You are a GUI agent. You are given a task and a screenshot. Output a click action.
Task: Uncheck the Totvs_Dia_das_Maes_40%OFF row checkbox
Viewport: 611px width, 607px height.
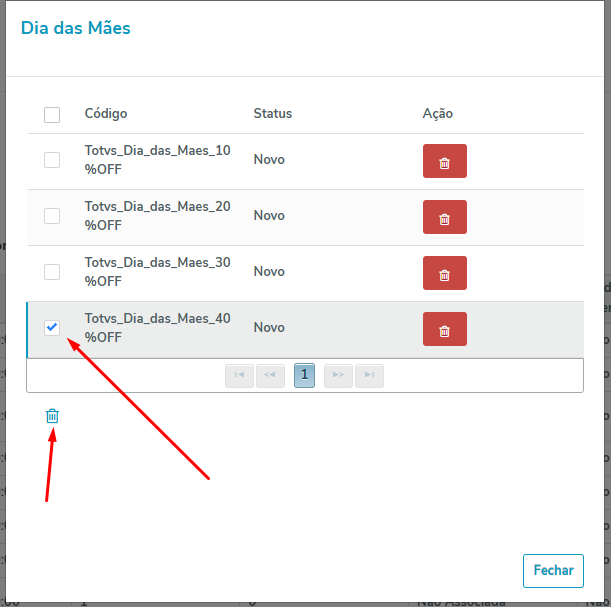(x=52, y=328)
